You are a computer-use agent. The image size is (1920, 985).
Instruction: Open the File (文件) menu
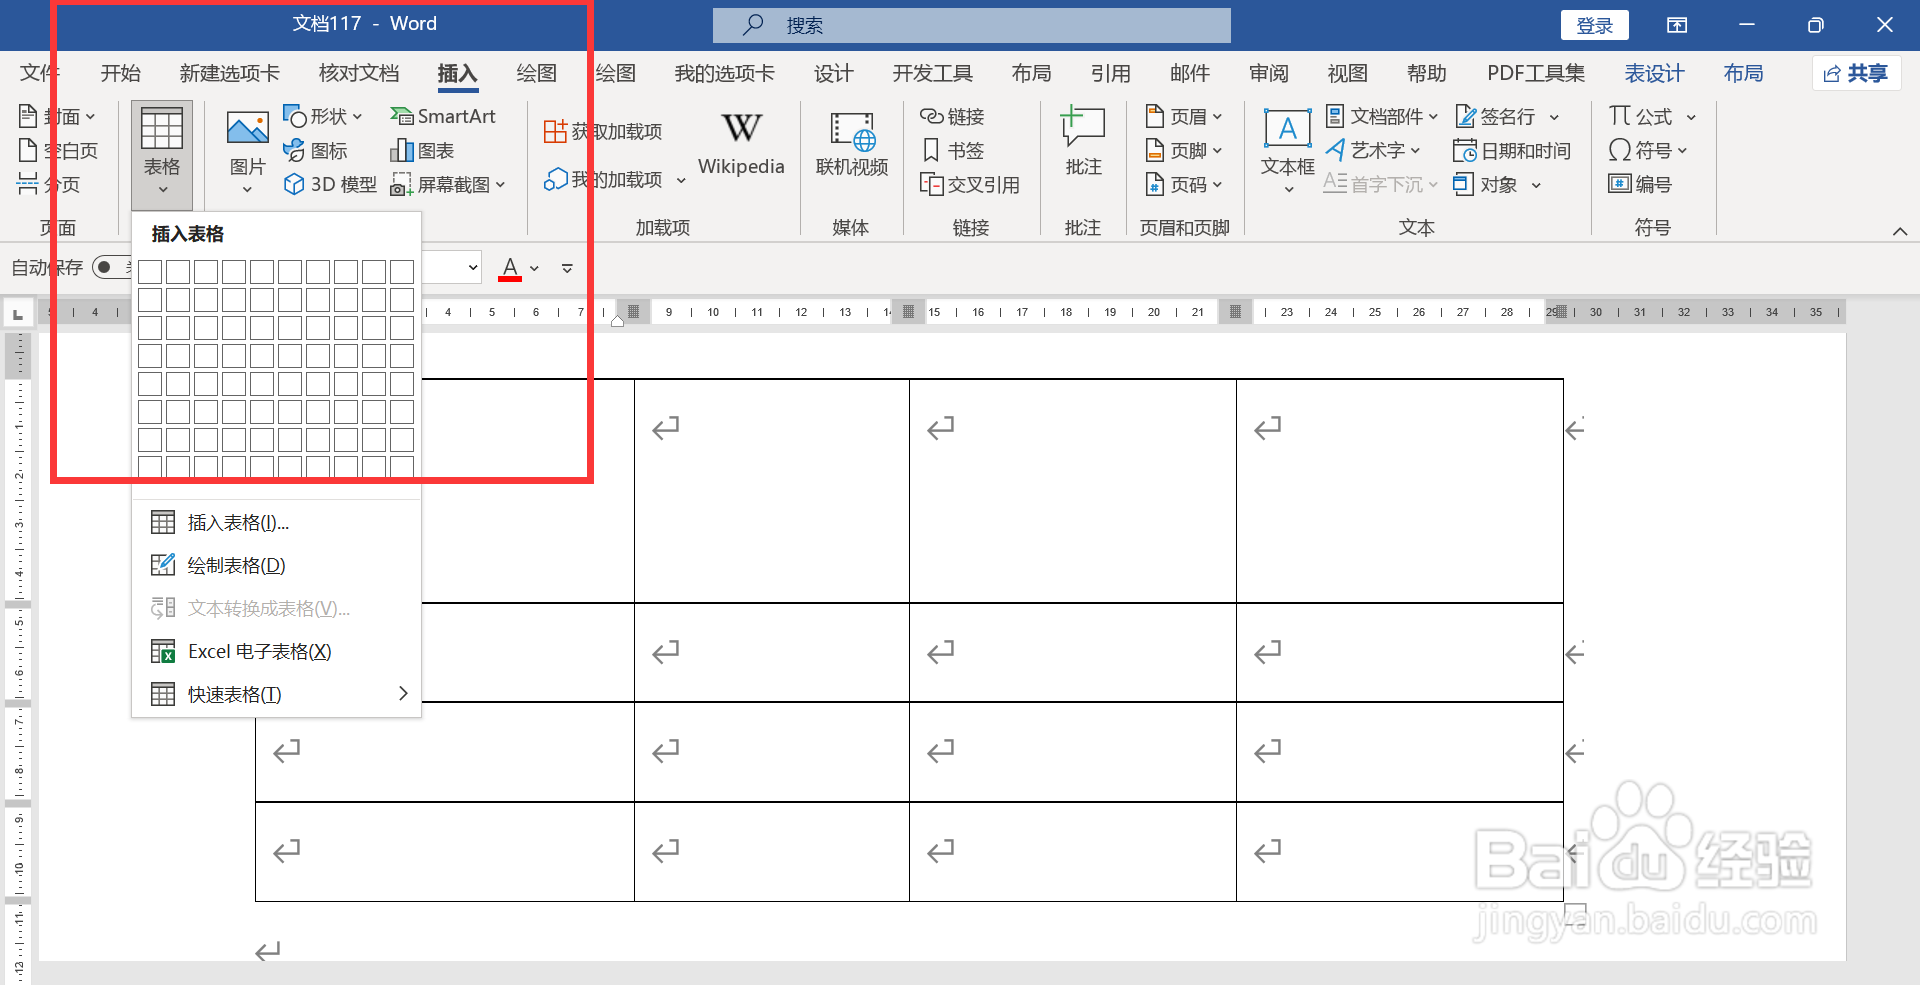click(38, 73)
